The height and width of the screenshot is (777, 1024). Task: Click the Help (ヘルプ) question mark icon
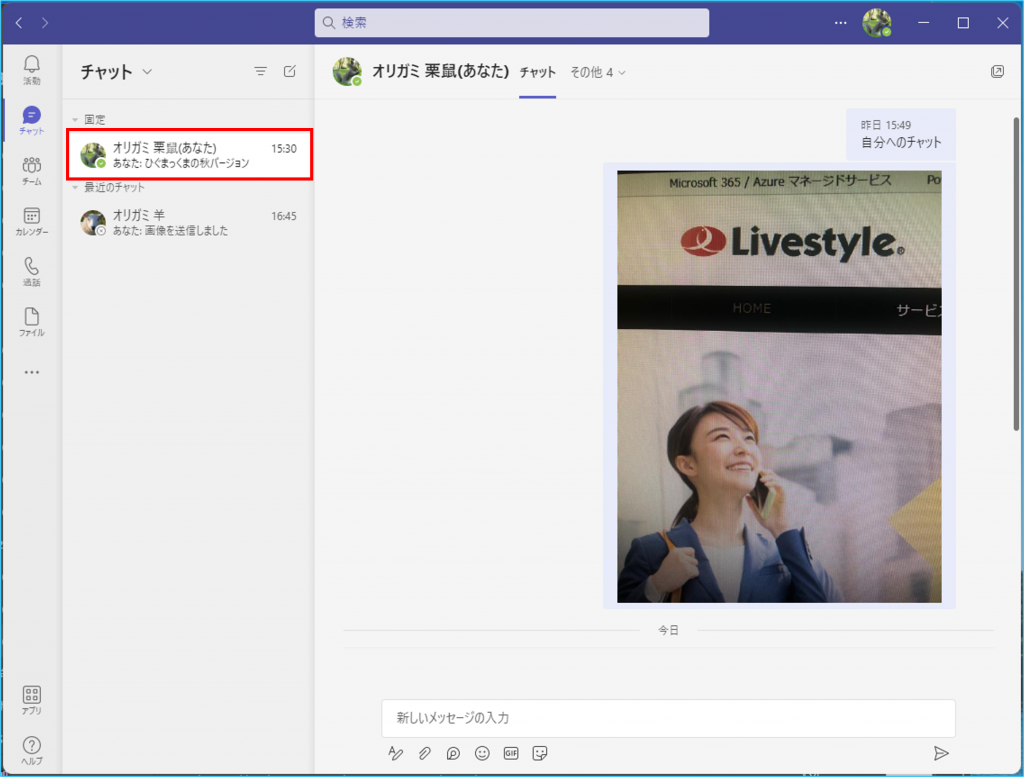coord(31,750)
